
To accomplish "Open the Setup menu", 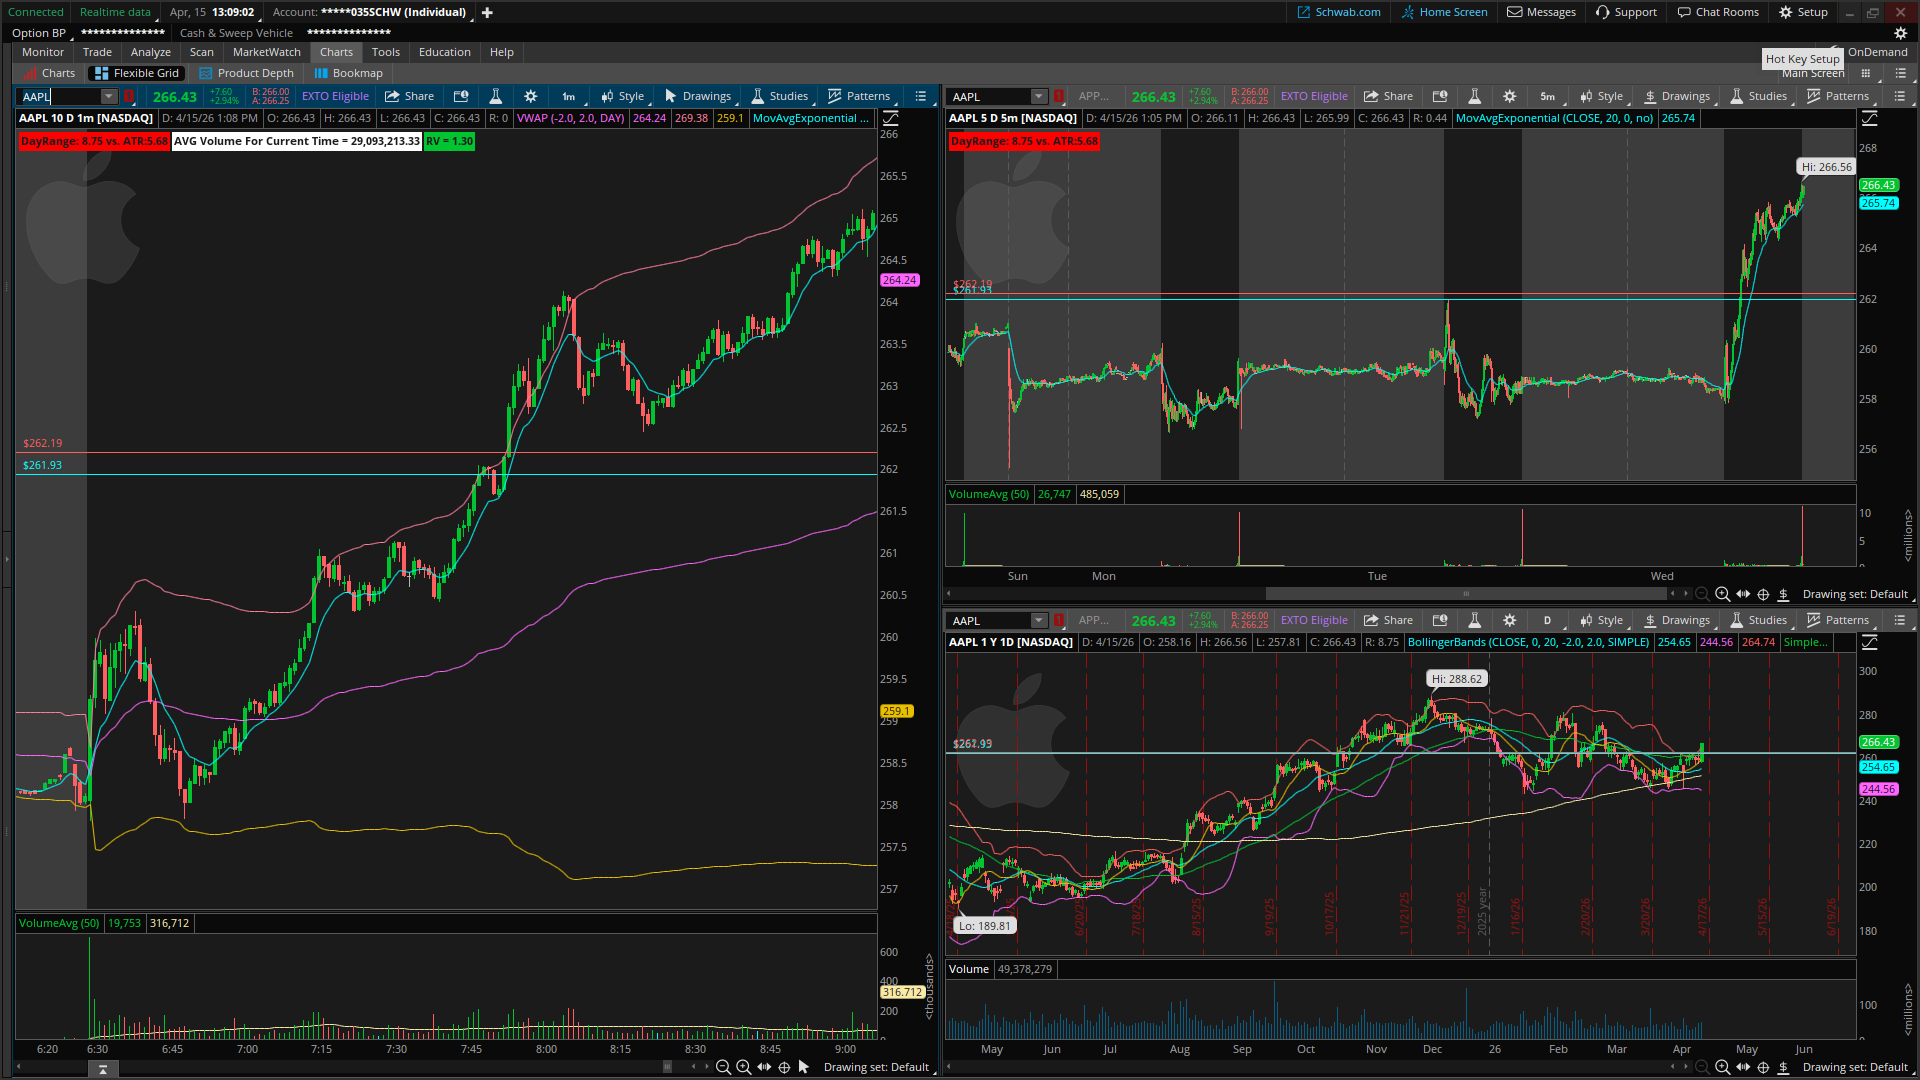I will tap(1803, 12).
